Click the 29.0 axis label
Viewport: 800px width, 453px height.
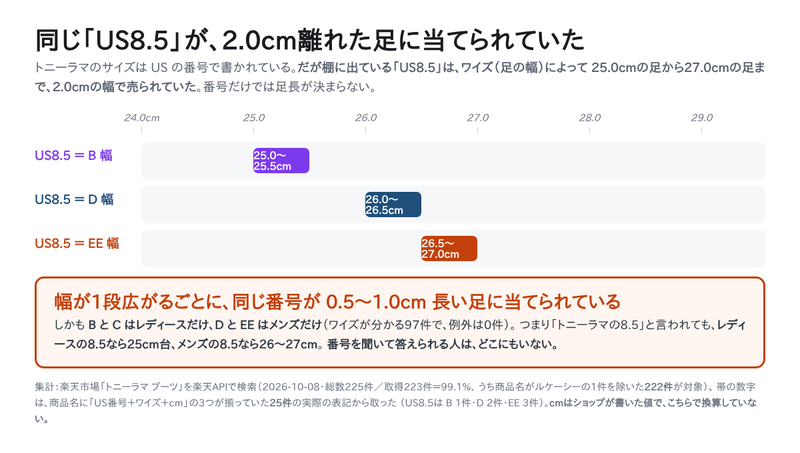pos(702,118)
